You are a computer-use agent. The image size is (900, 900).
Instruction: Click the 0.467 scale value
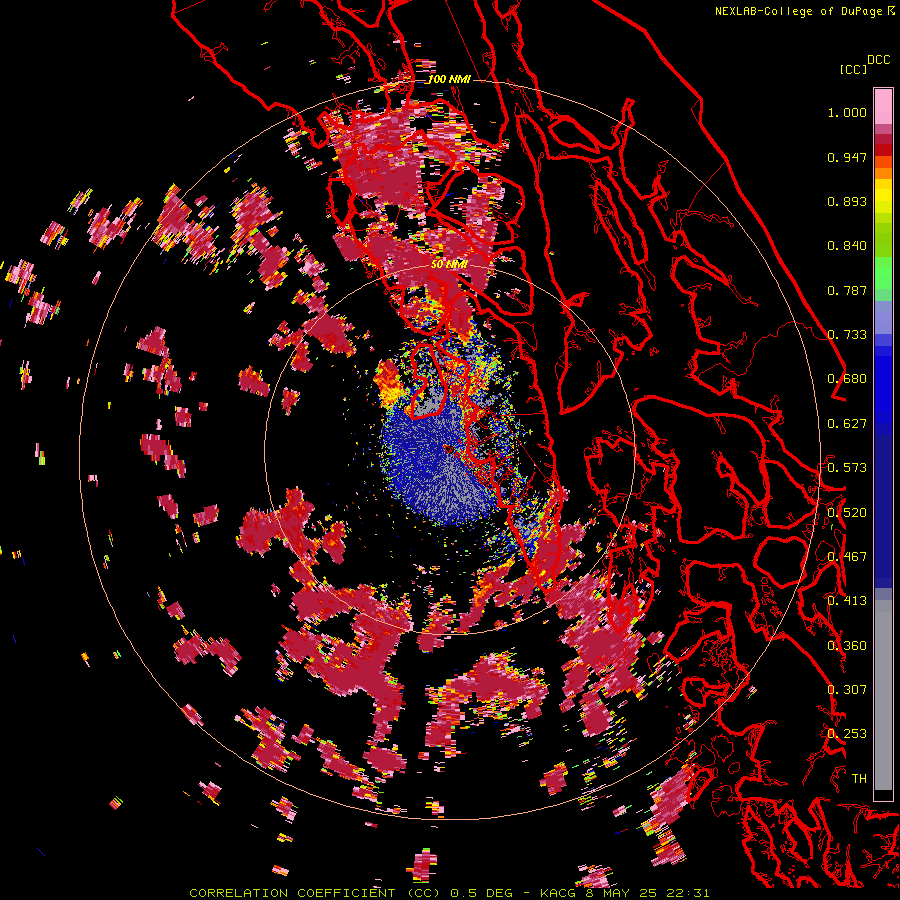(x=847, y=557)
